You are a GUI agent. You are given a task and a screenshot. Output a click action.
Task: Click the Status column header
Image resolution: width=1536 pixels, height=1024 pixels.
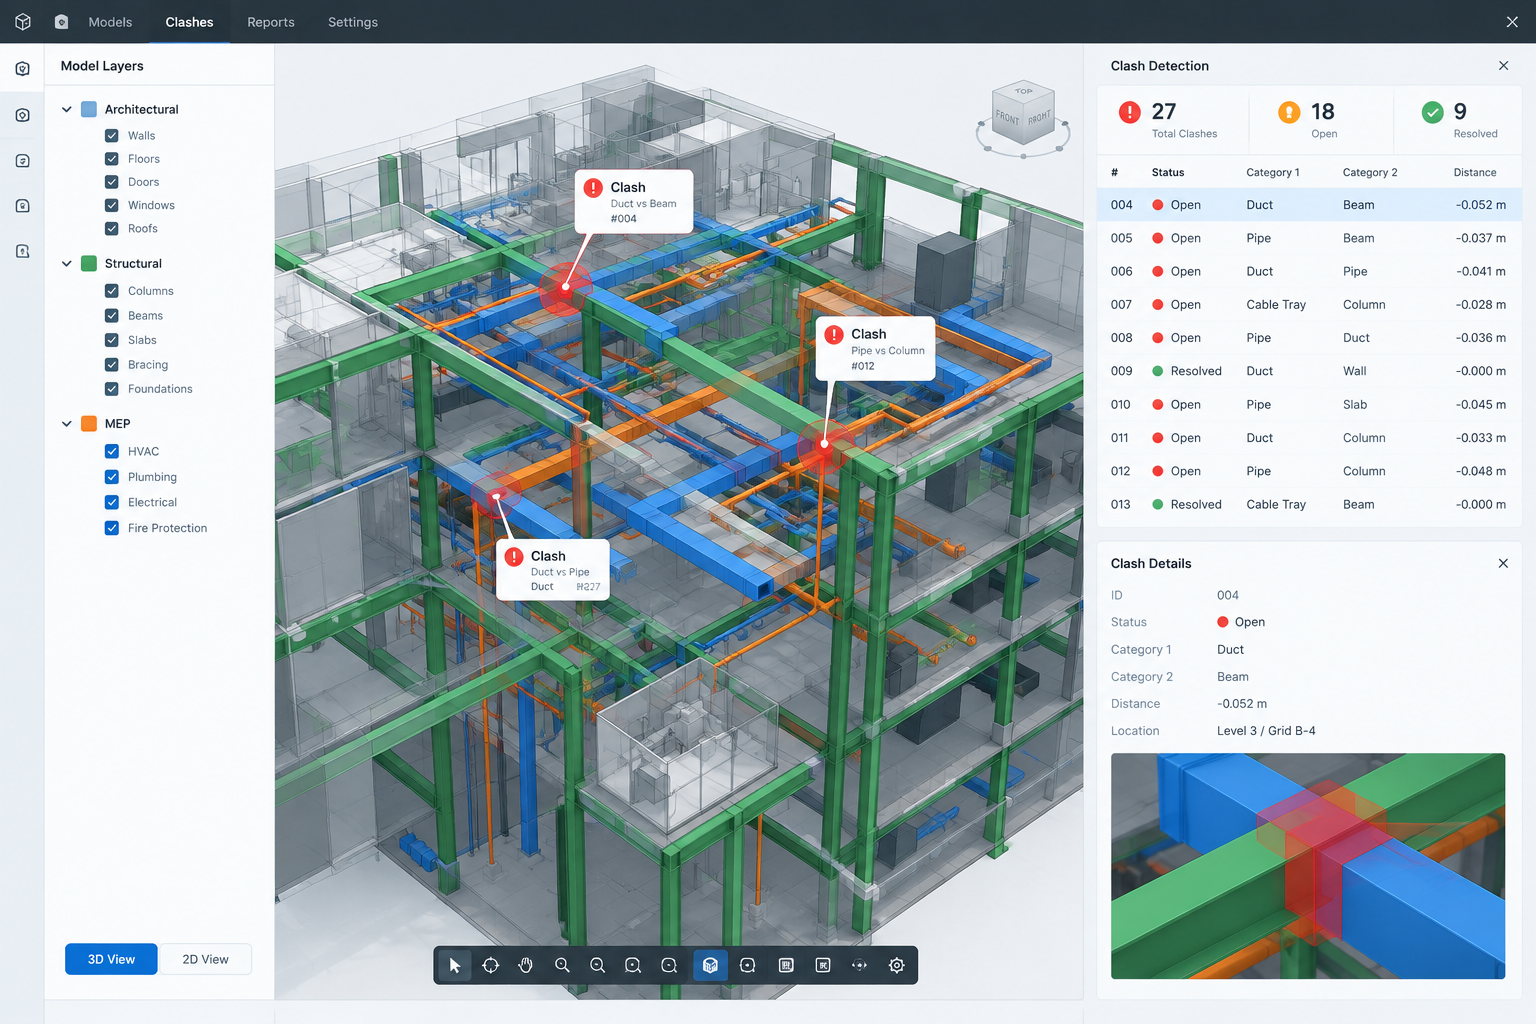[1168, 173]
